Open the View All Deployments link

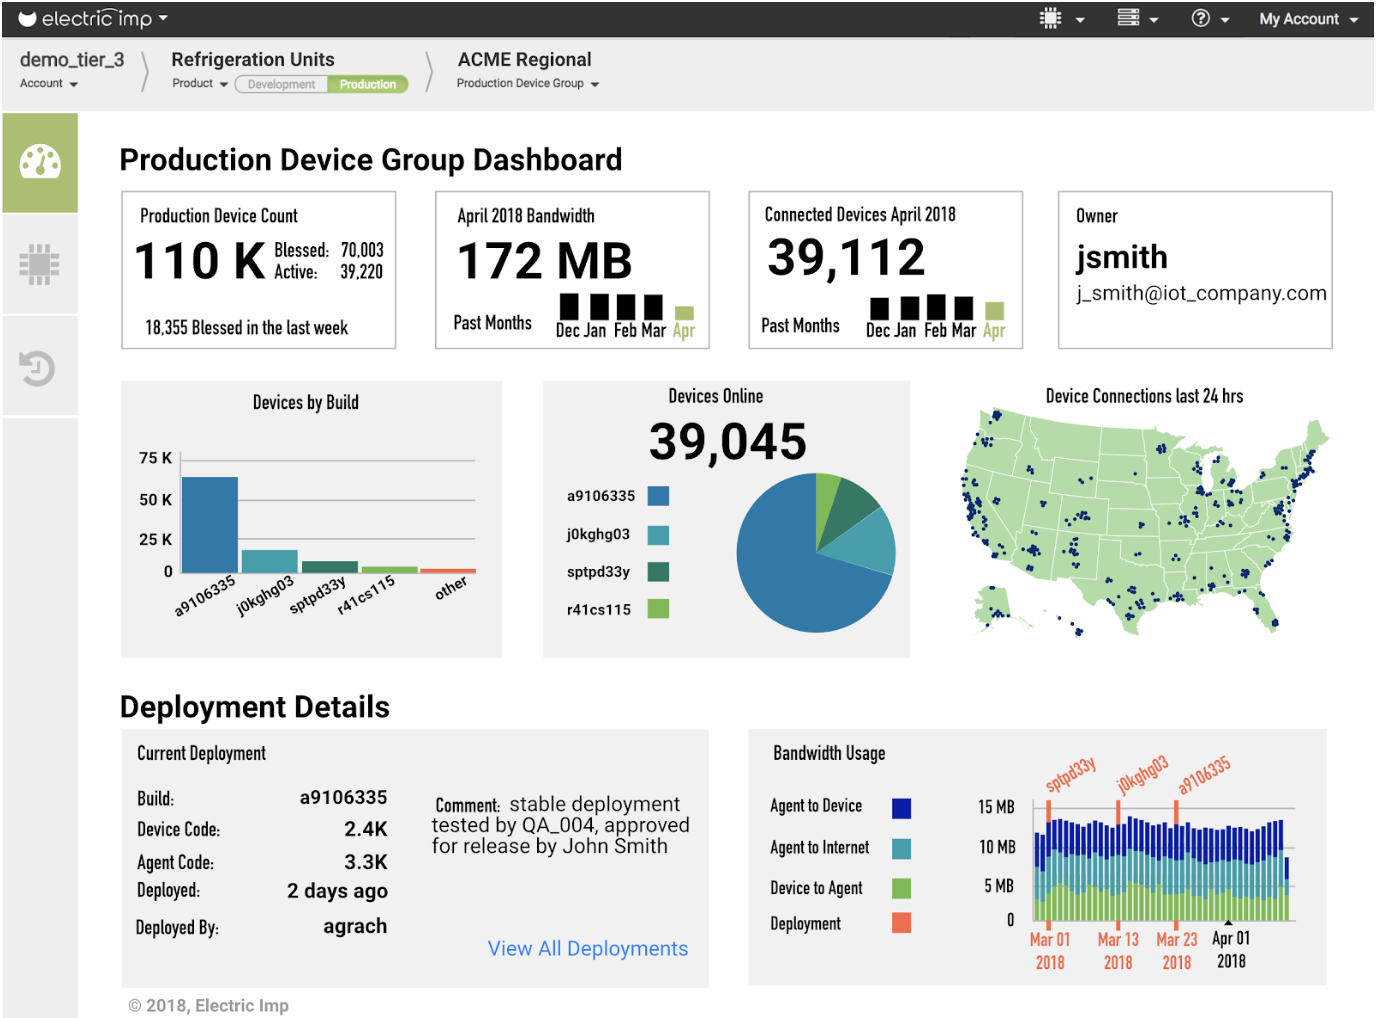[588, 948]
